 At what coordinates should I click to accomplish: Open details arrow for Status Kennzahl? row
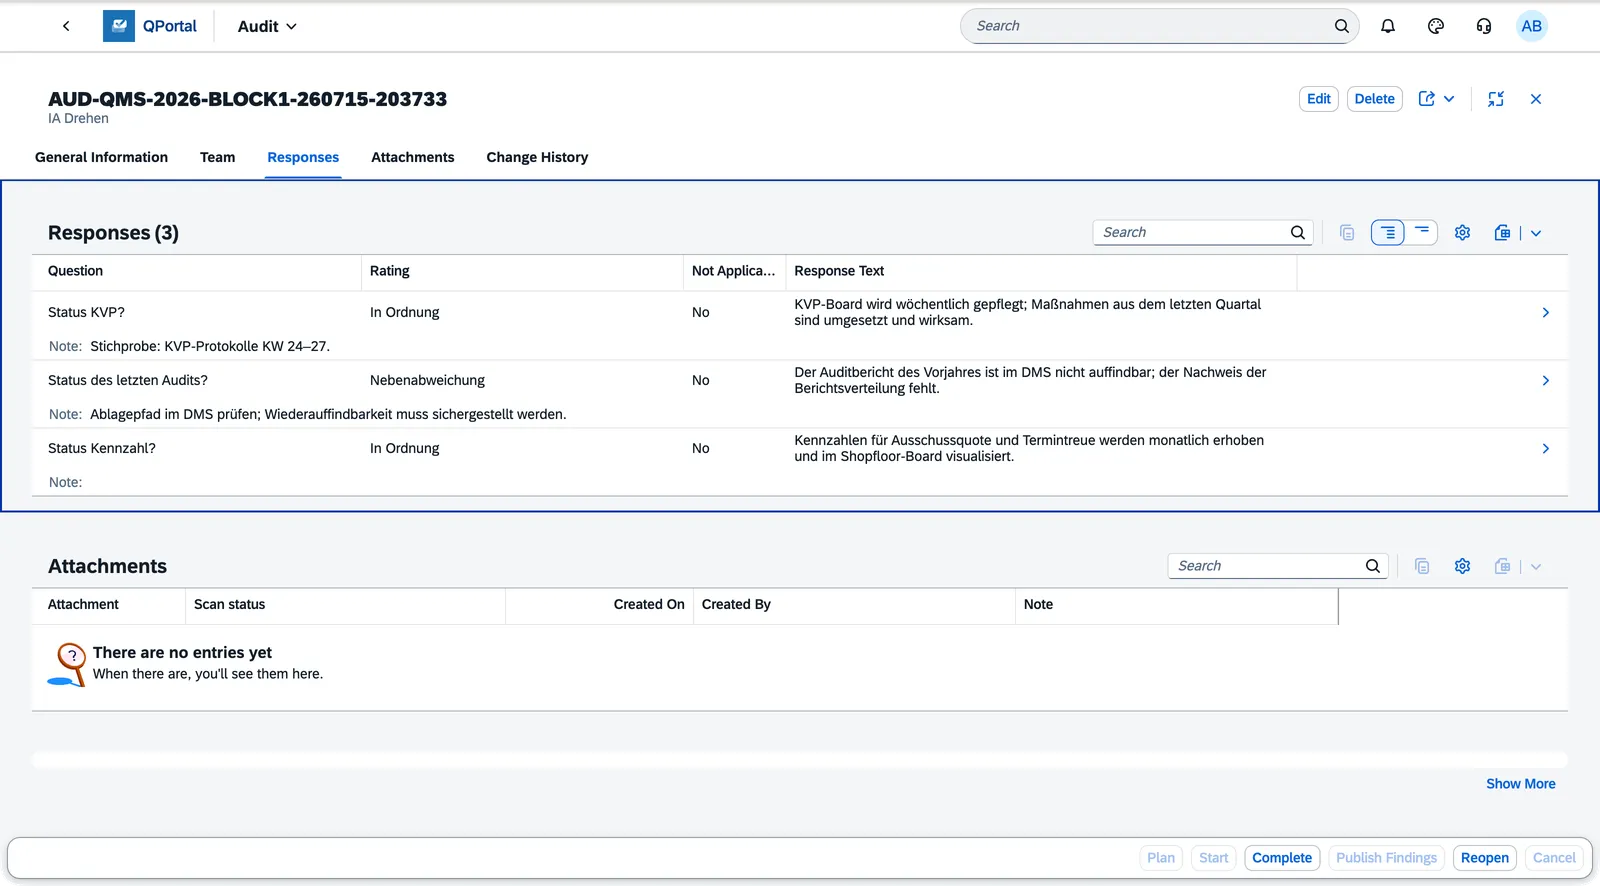(x=1546, y=449)
